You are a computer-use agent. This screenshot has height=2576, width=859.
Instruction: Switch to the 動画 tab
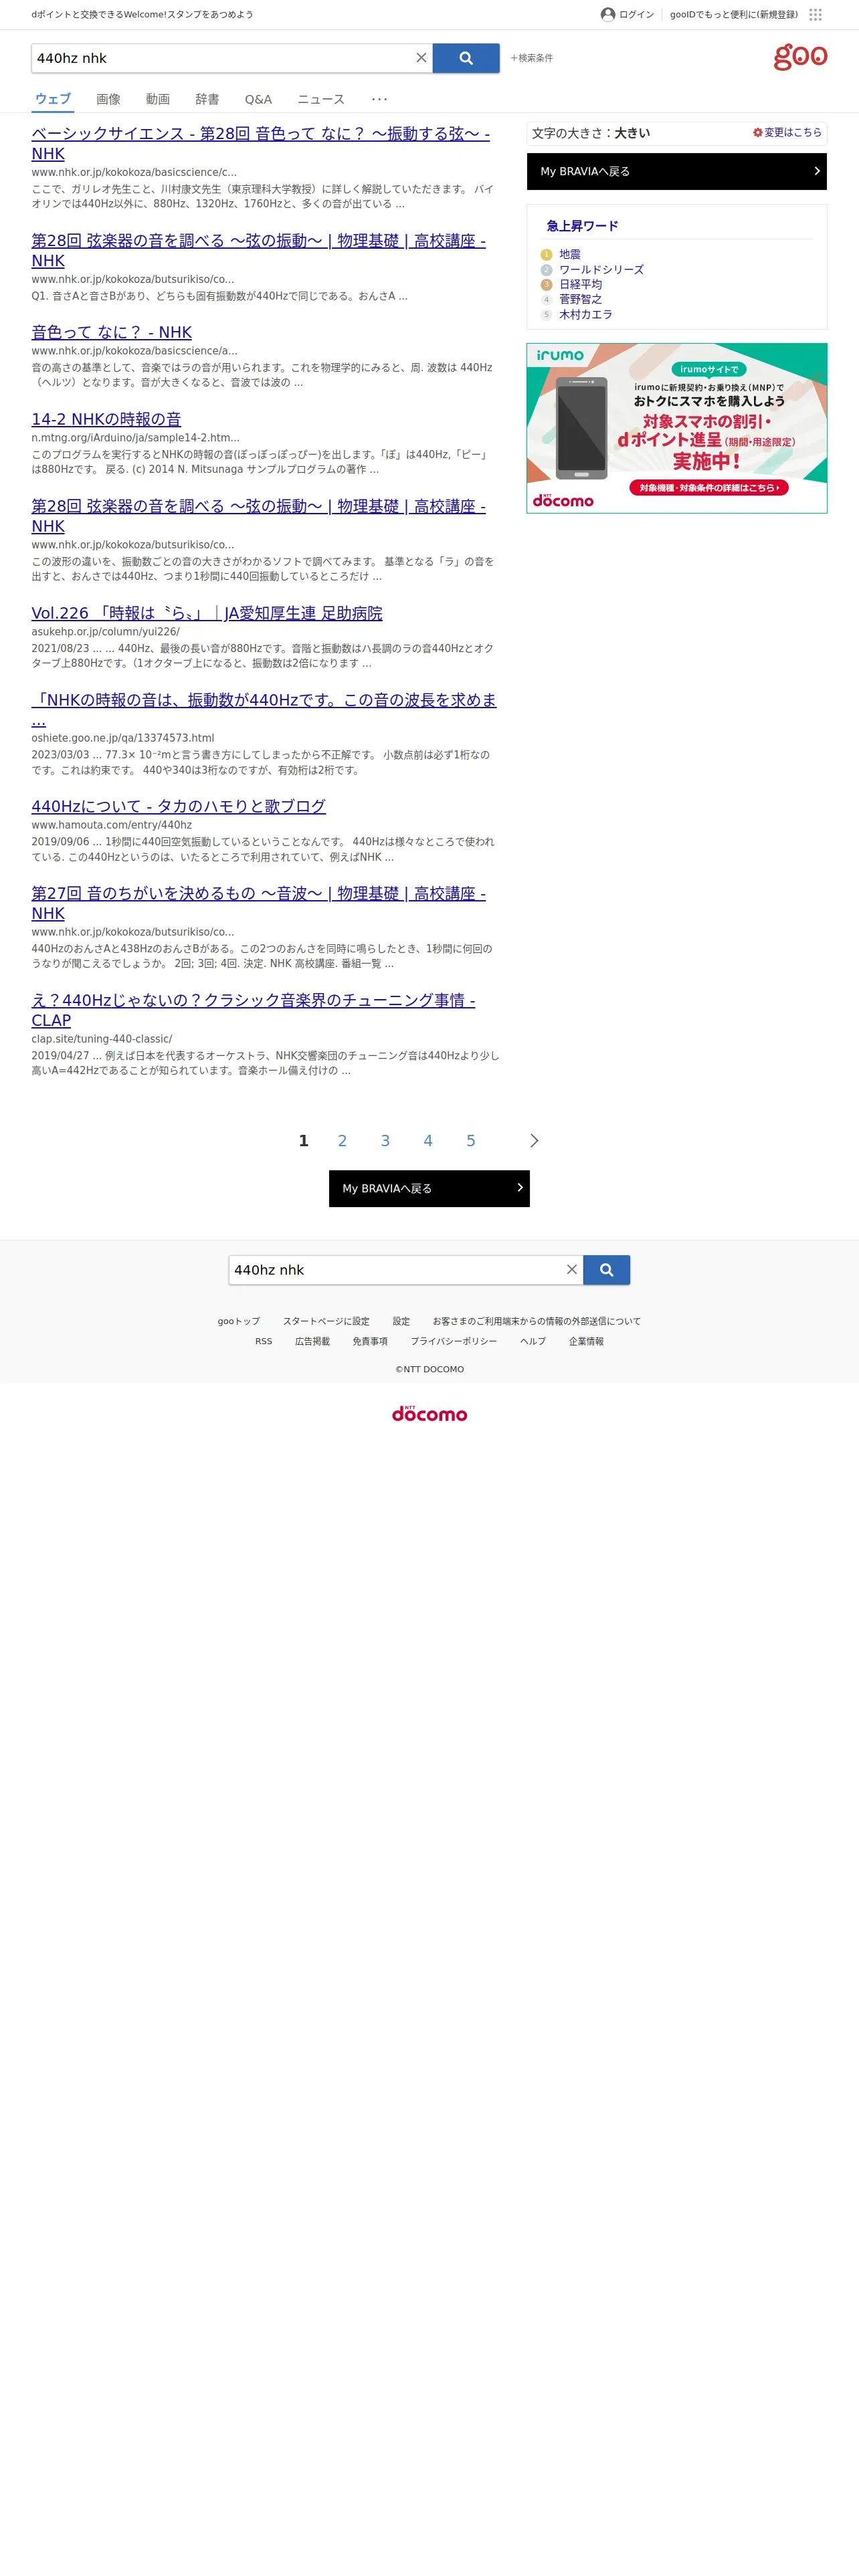(158, 99)
